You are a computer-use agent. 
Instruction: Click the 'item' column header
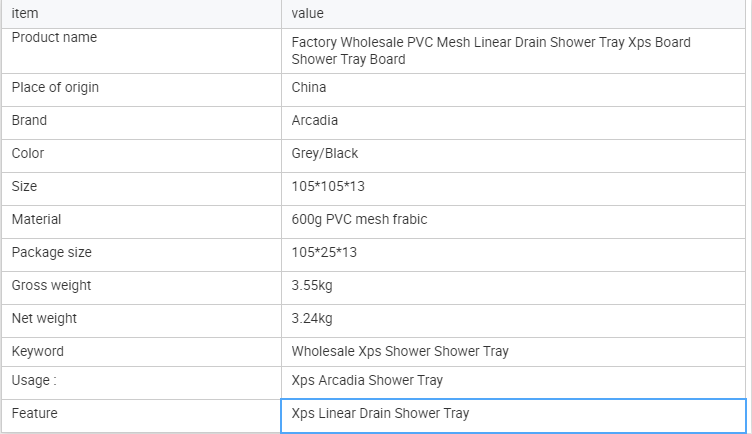coord(25,13)
